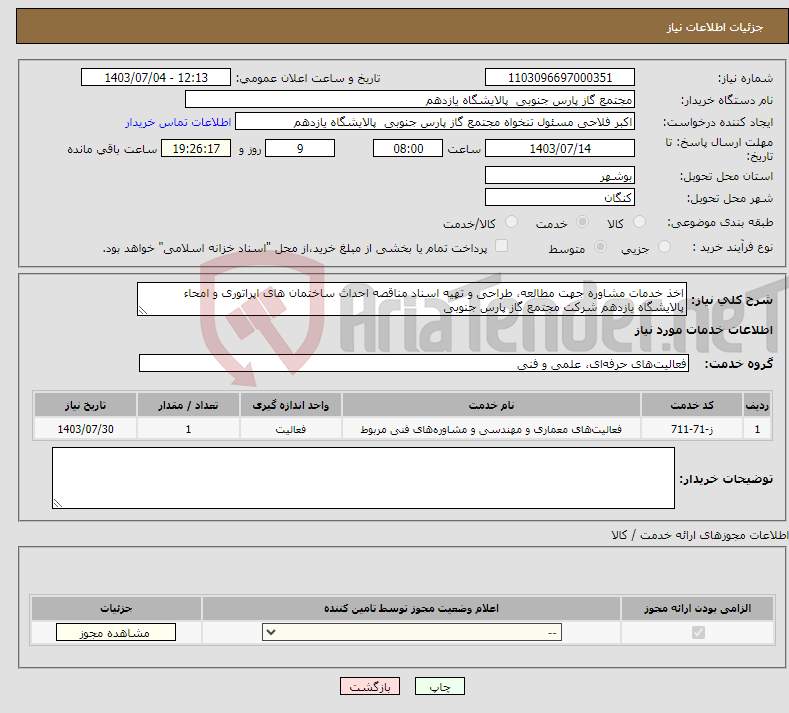Click the نام خدمت column header

tap(491, 405)
